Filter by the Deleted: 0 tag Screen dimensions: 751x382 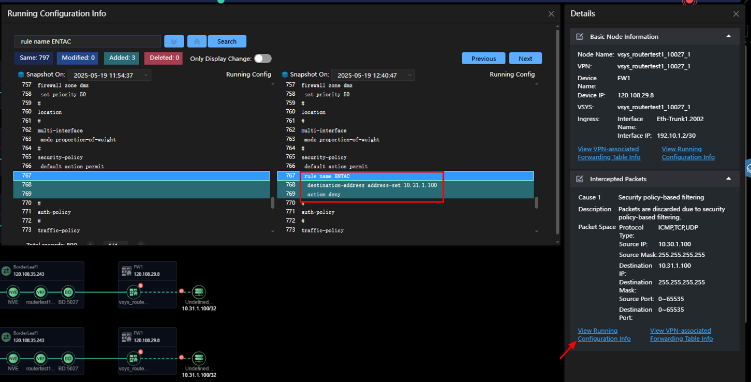[x=164, y=58]
